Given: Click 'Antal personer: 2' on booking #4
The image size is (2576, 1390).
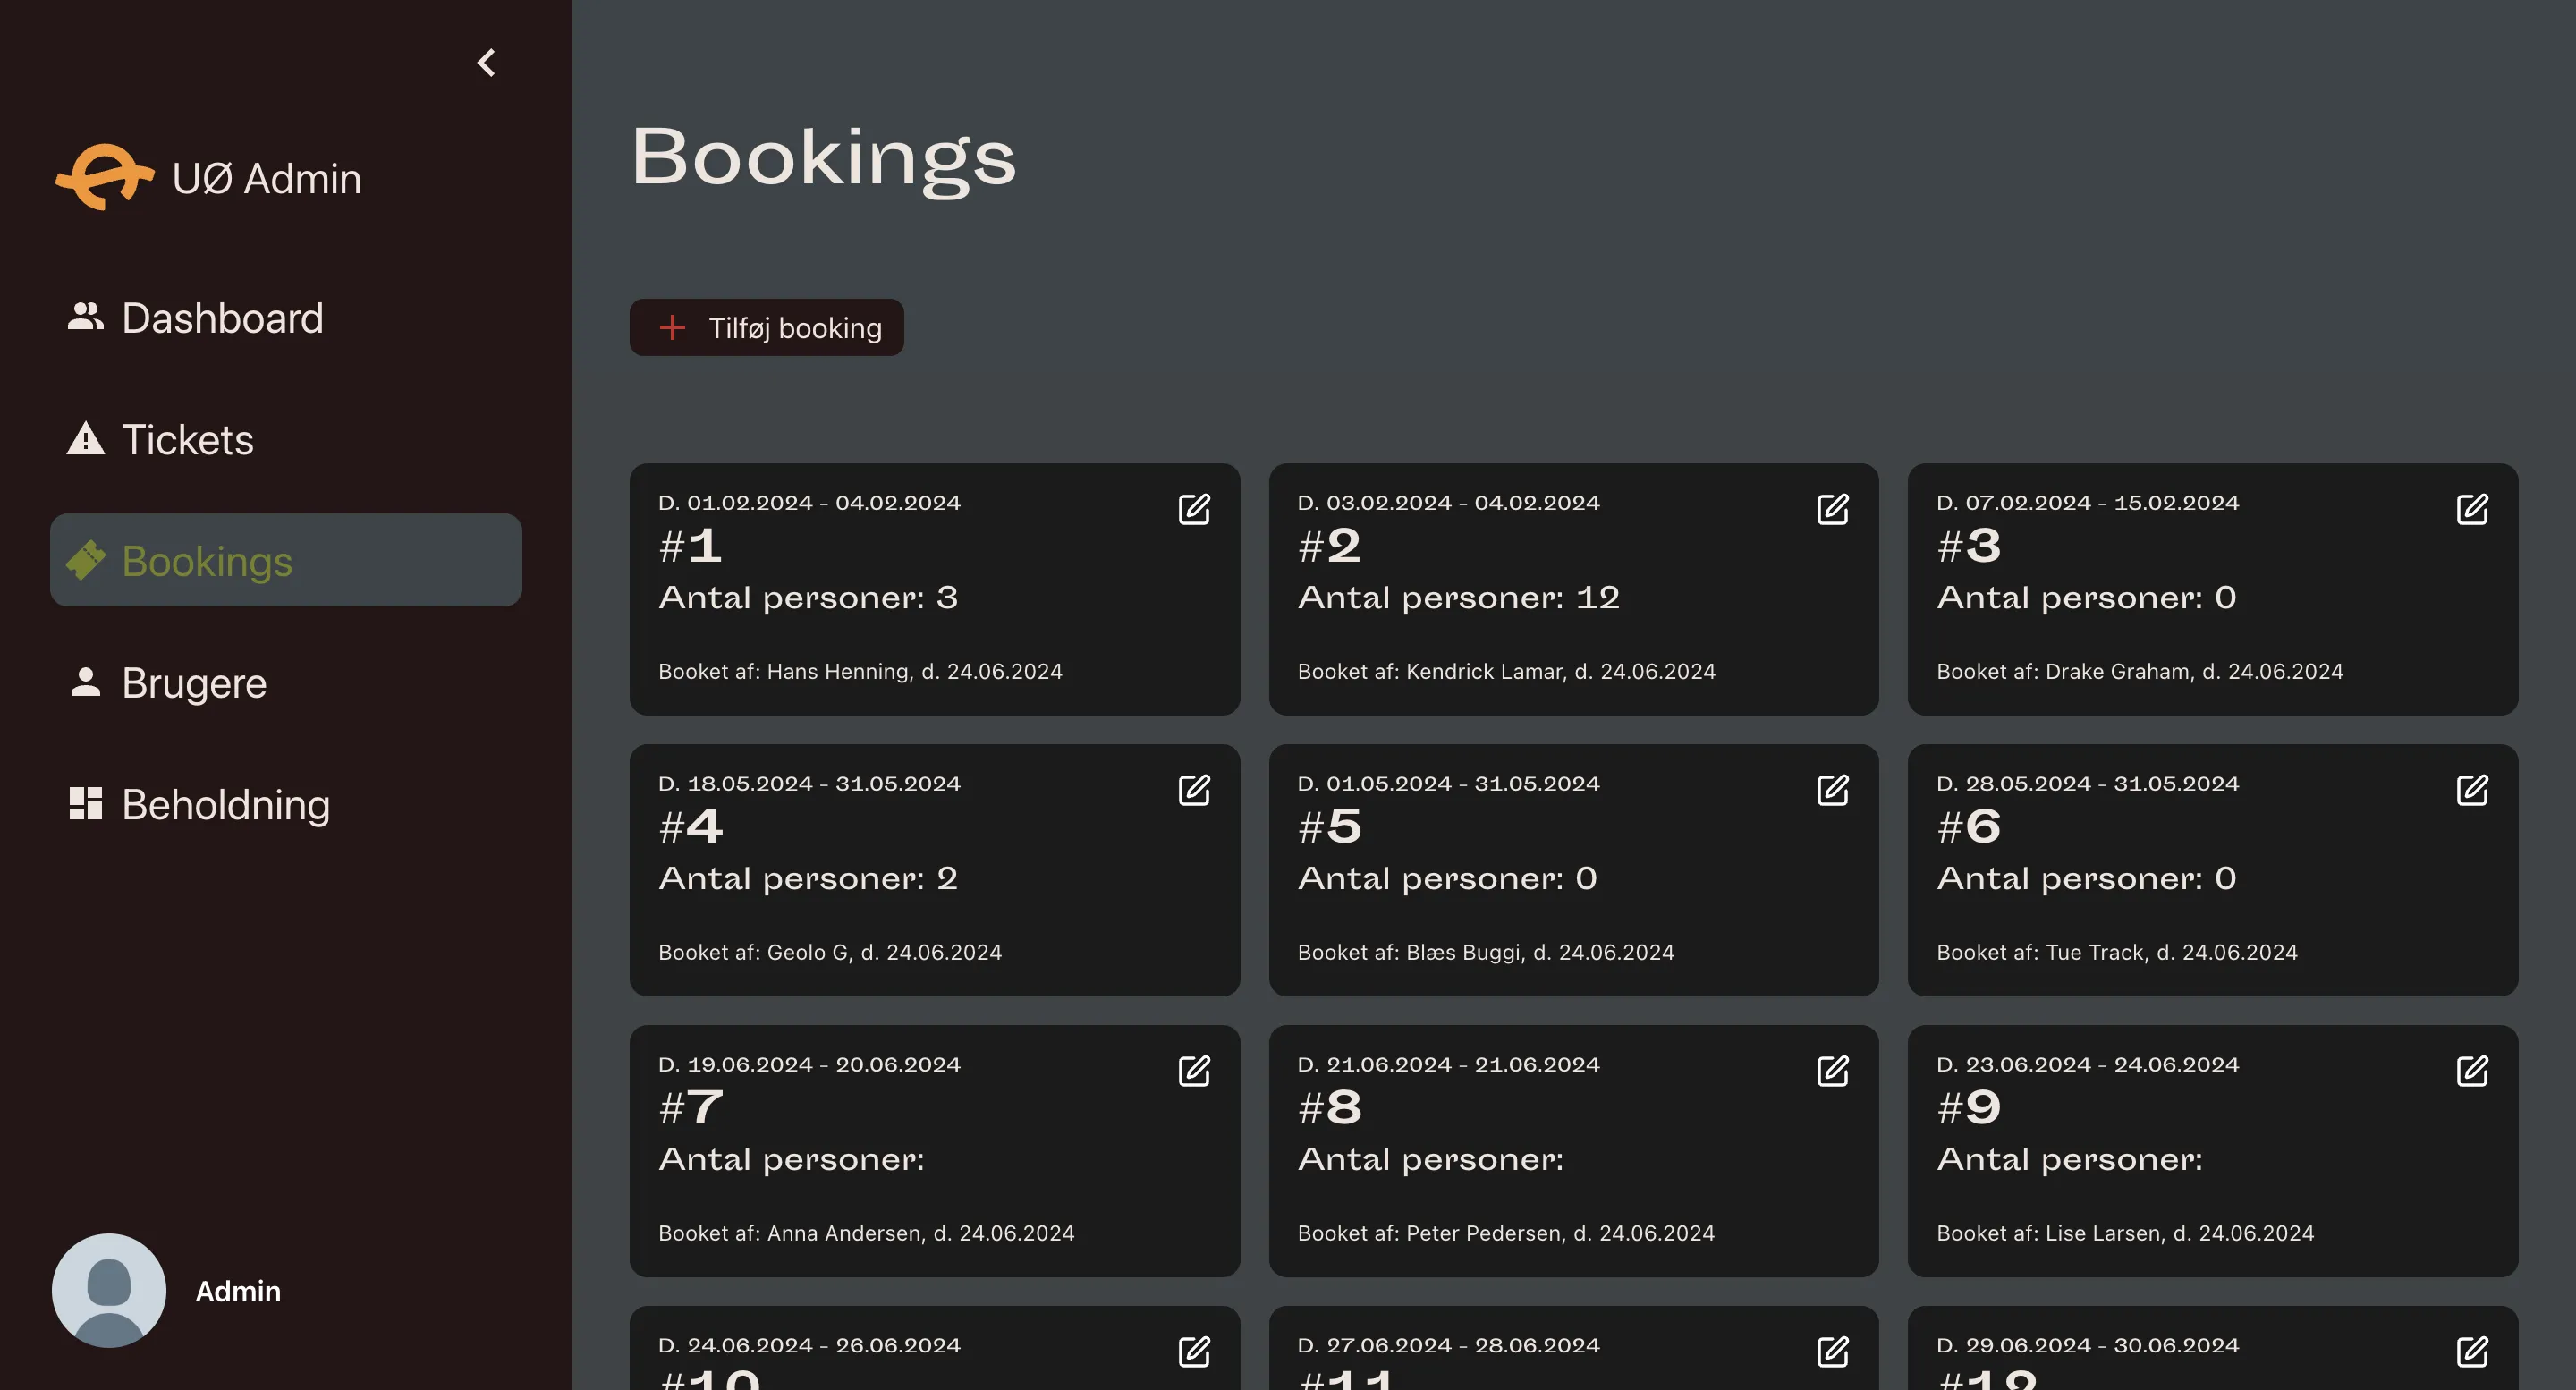Looking at the screenshot, I should click(808, 879).
